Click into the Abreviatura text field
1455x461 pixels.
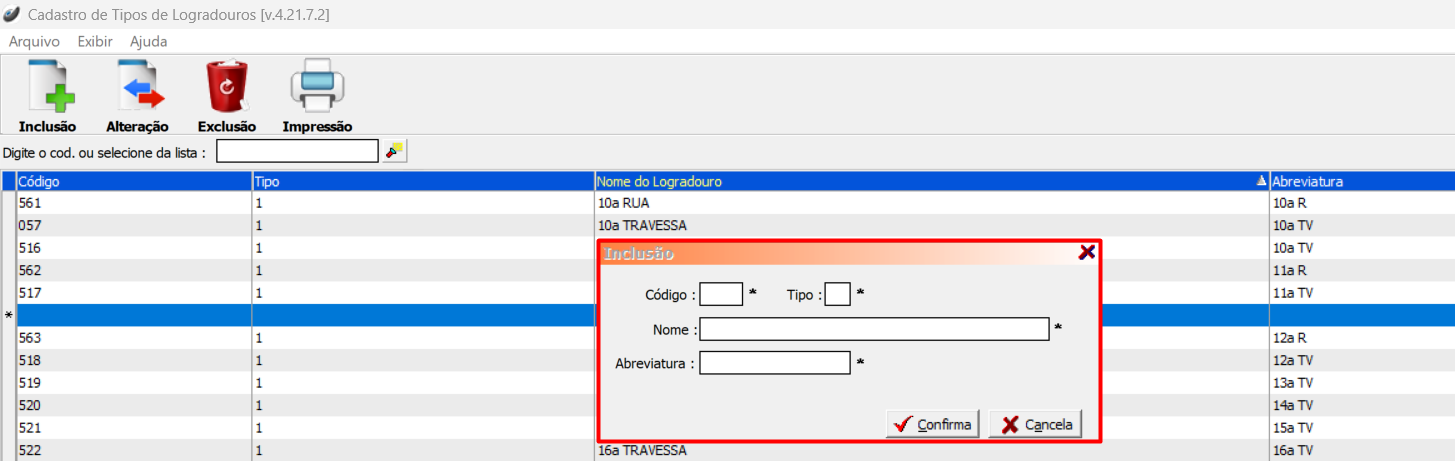tap(774, 363)
